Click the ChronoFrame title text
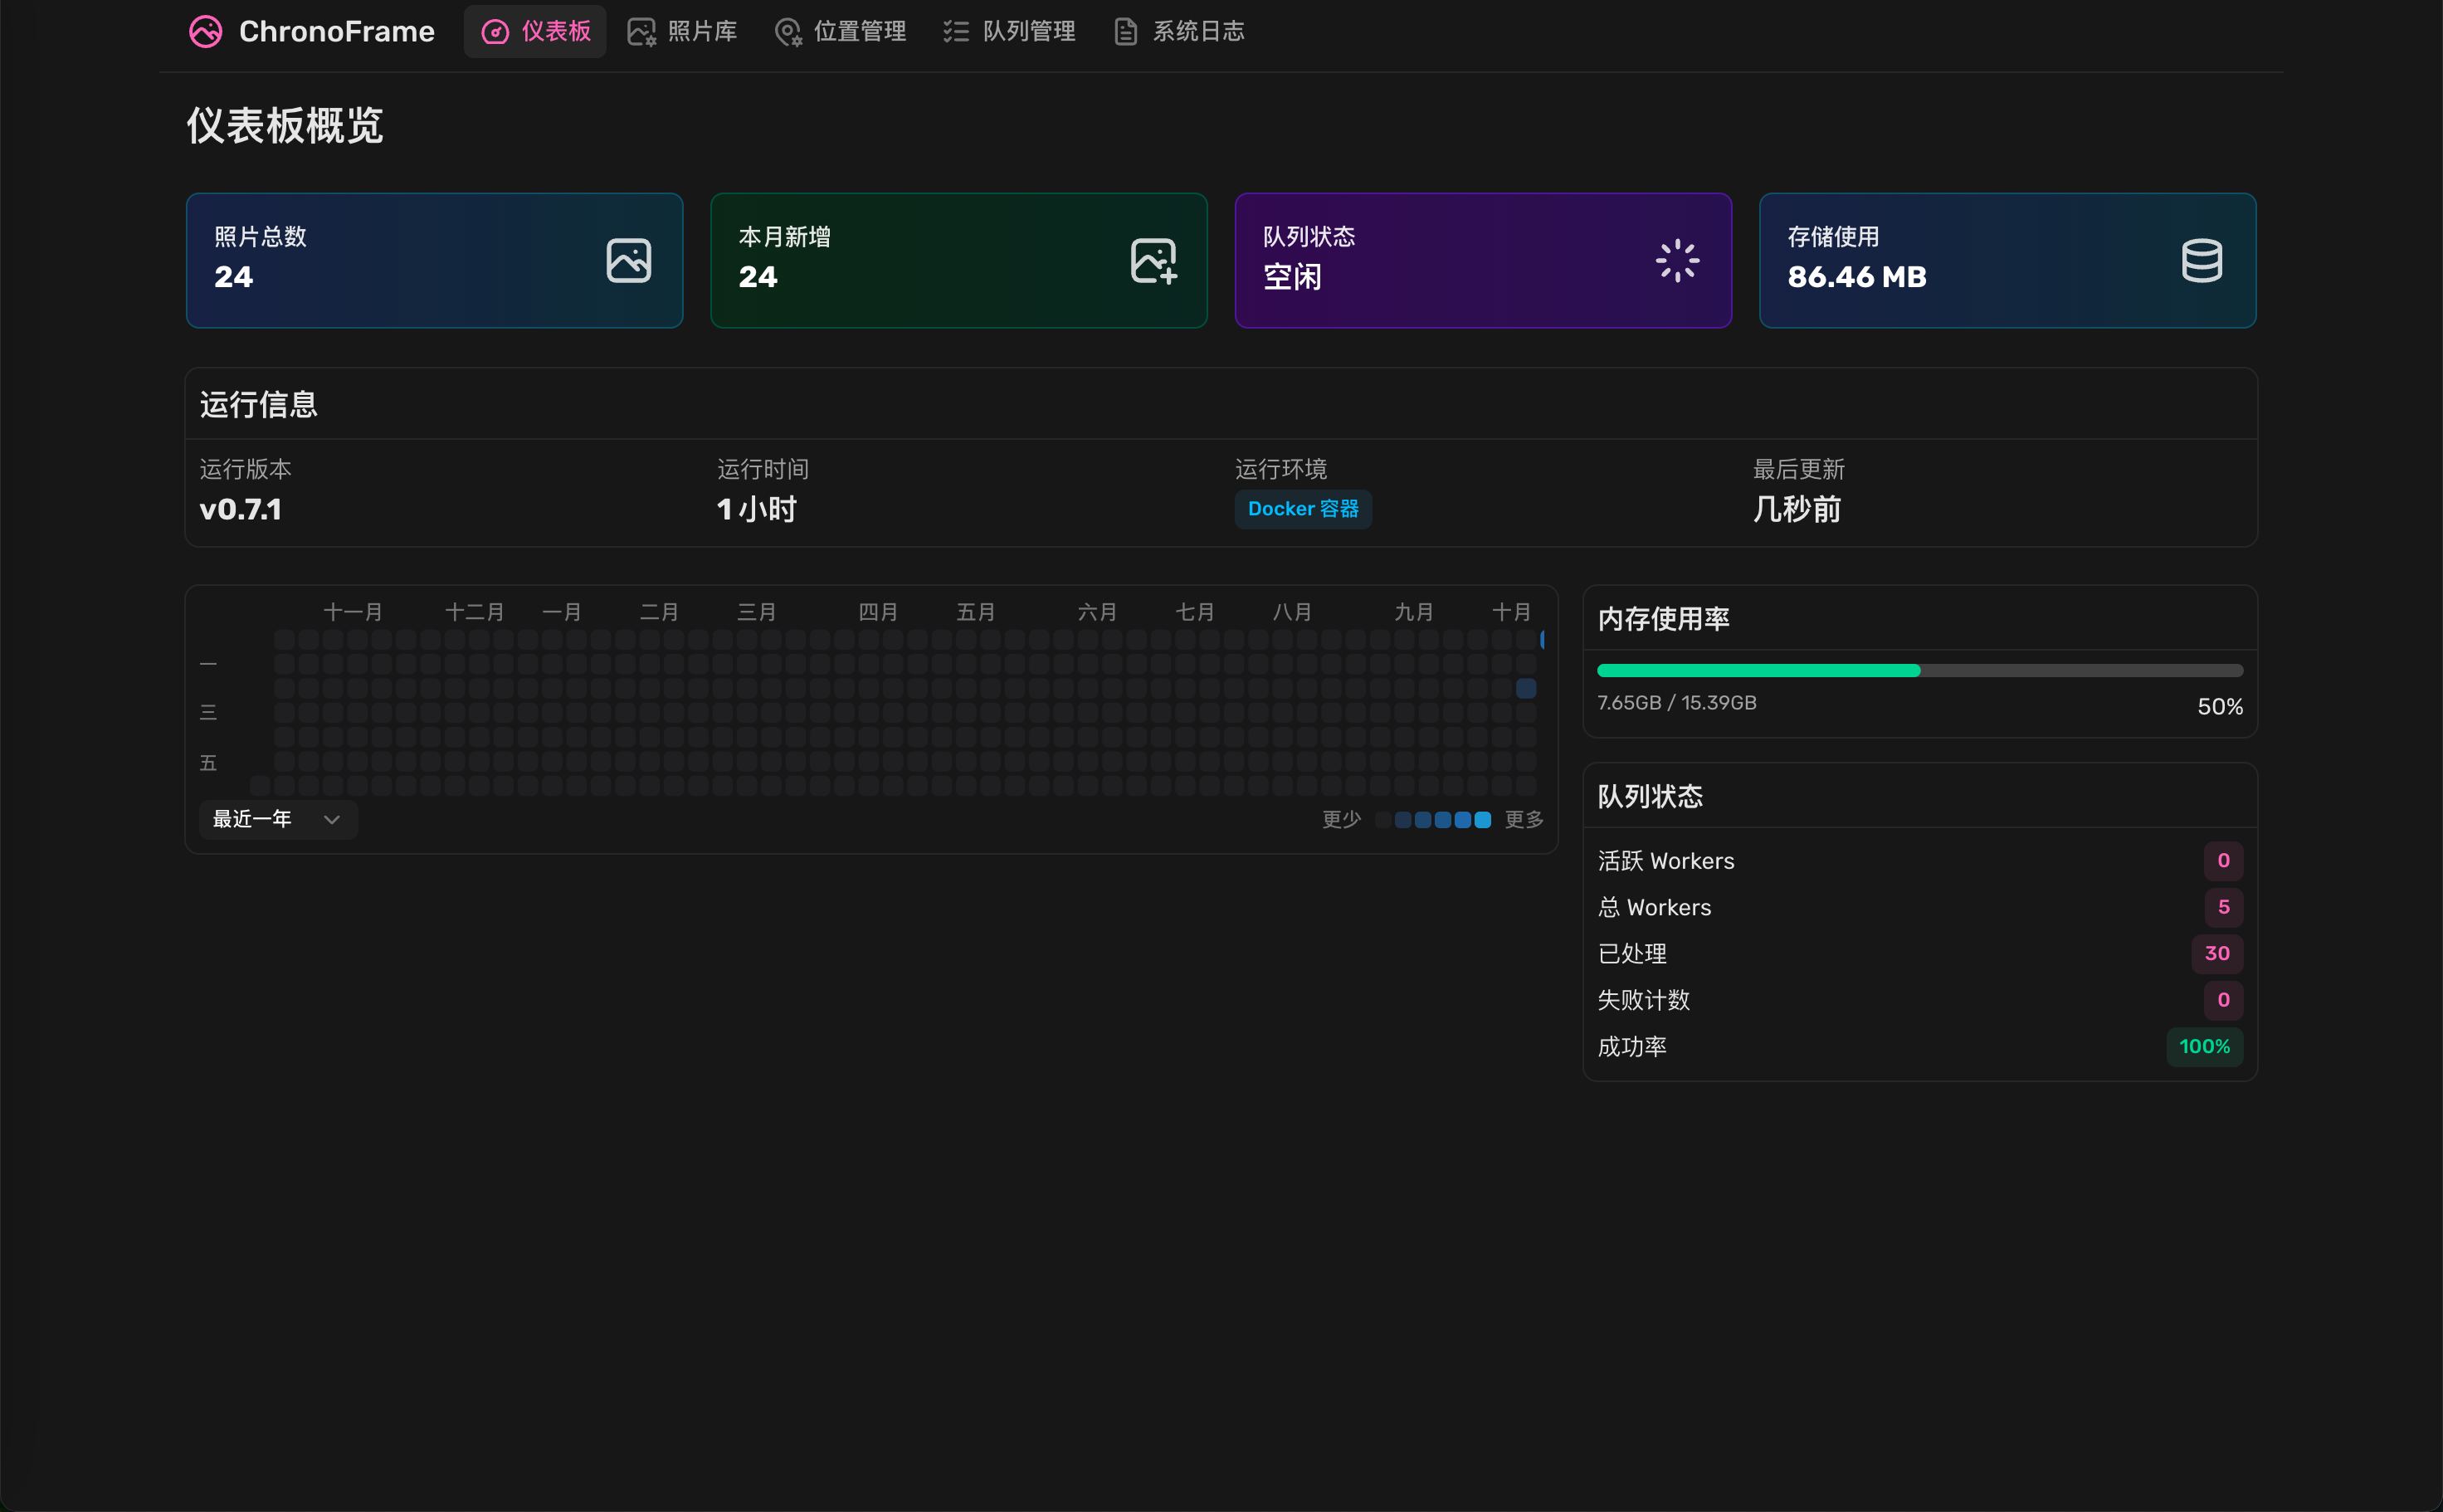The height and width of the screenshot is (1512, 2443). 336,32
